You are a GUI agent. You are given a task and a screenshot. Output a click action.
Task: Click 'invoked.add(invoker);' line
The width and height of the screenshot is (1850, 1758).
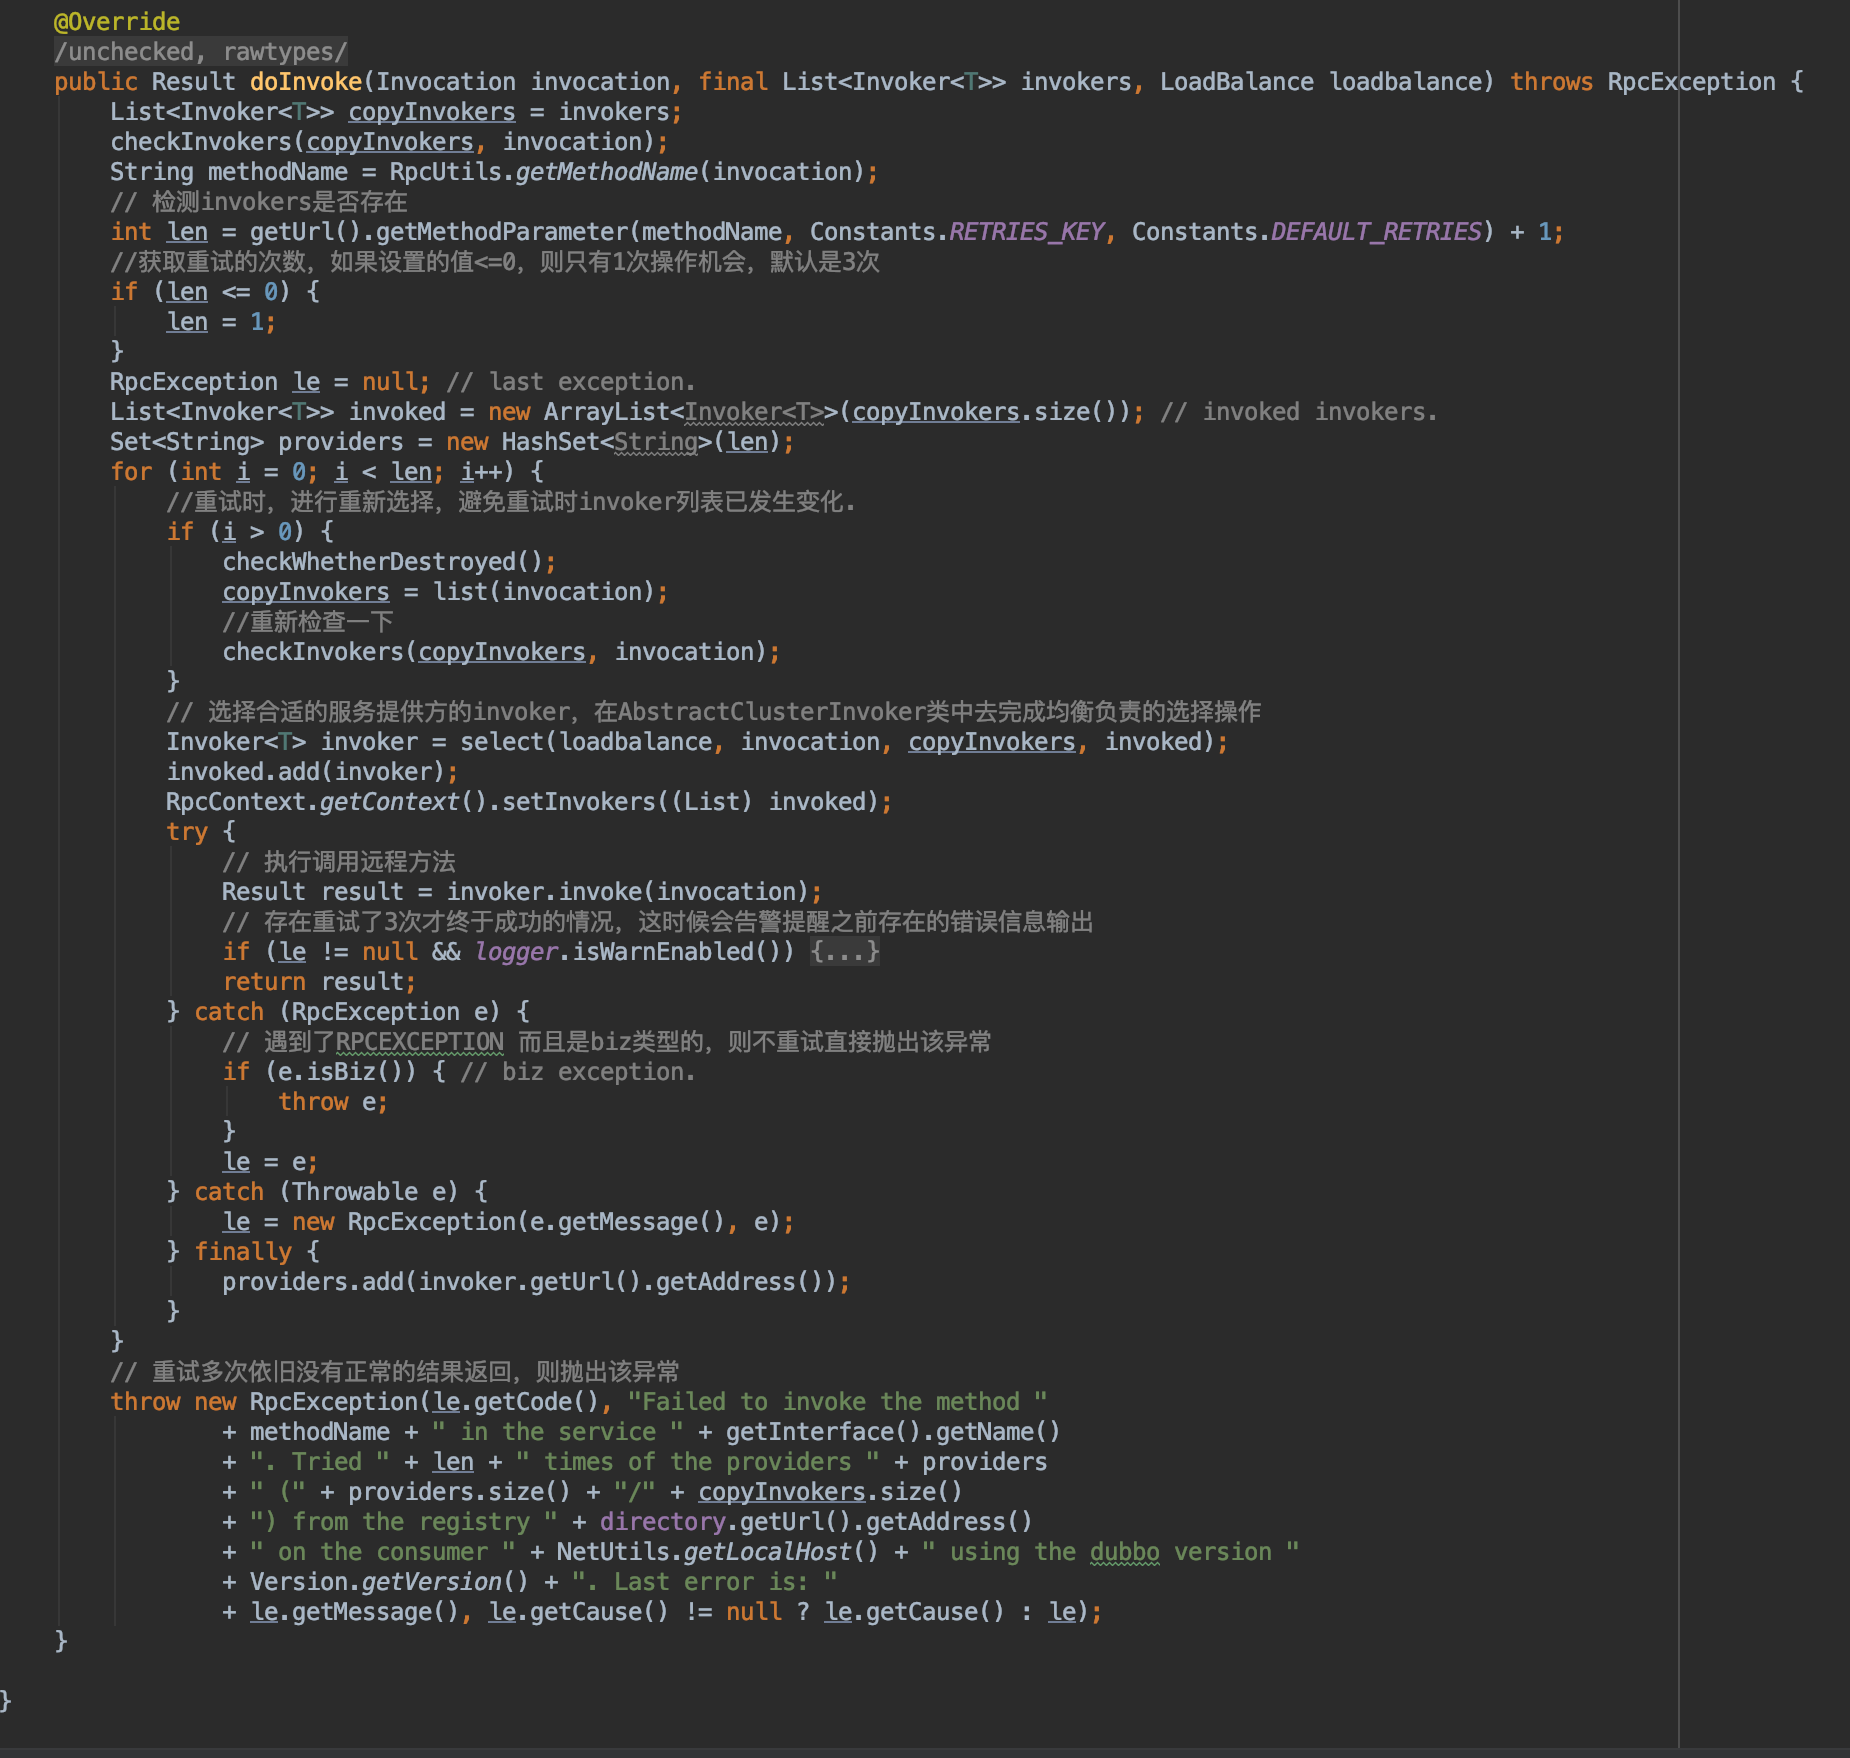click(x=312, y=771)
